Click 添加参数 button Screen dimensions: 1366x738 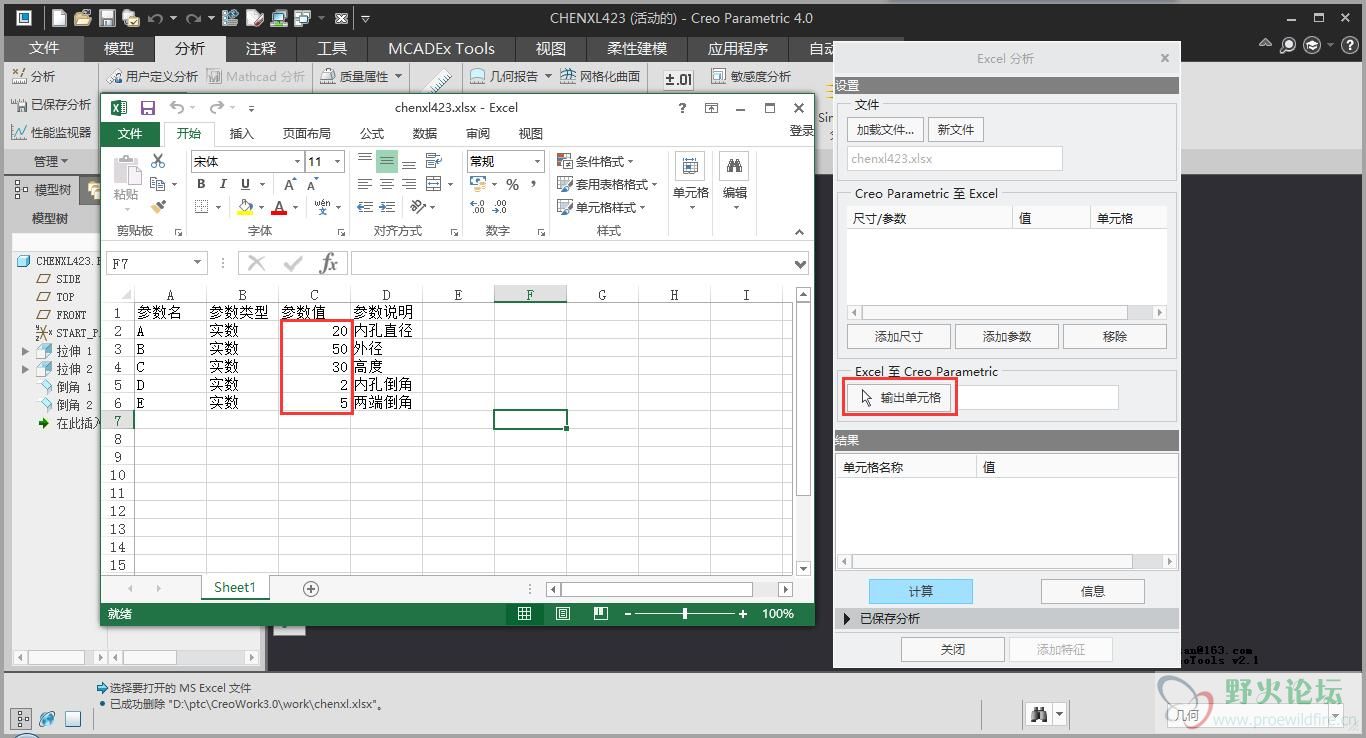pyautogui.click(x=1006, y=336)
